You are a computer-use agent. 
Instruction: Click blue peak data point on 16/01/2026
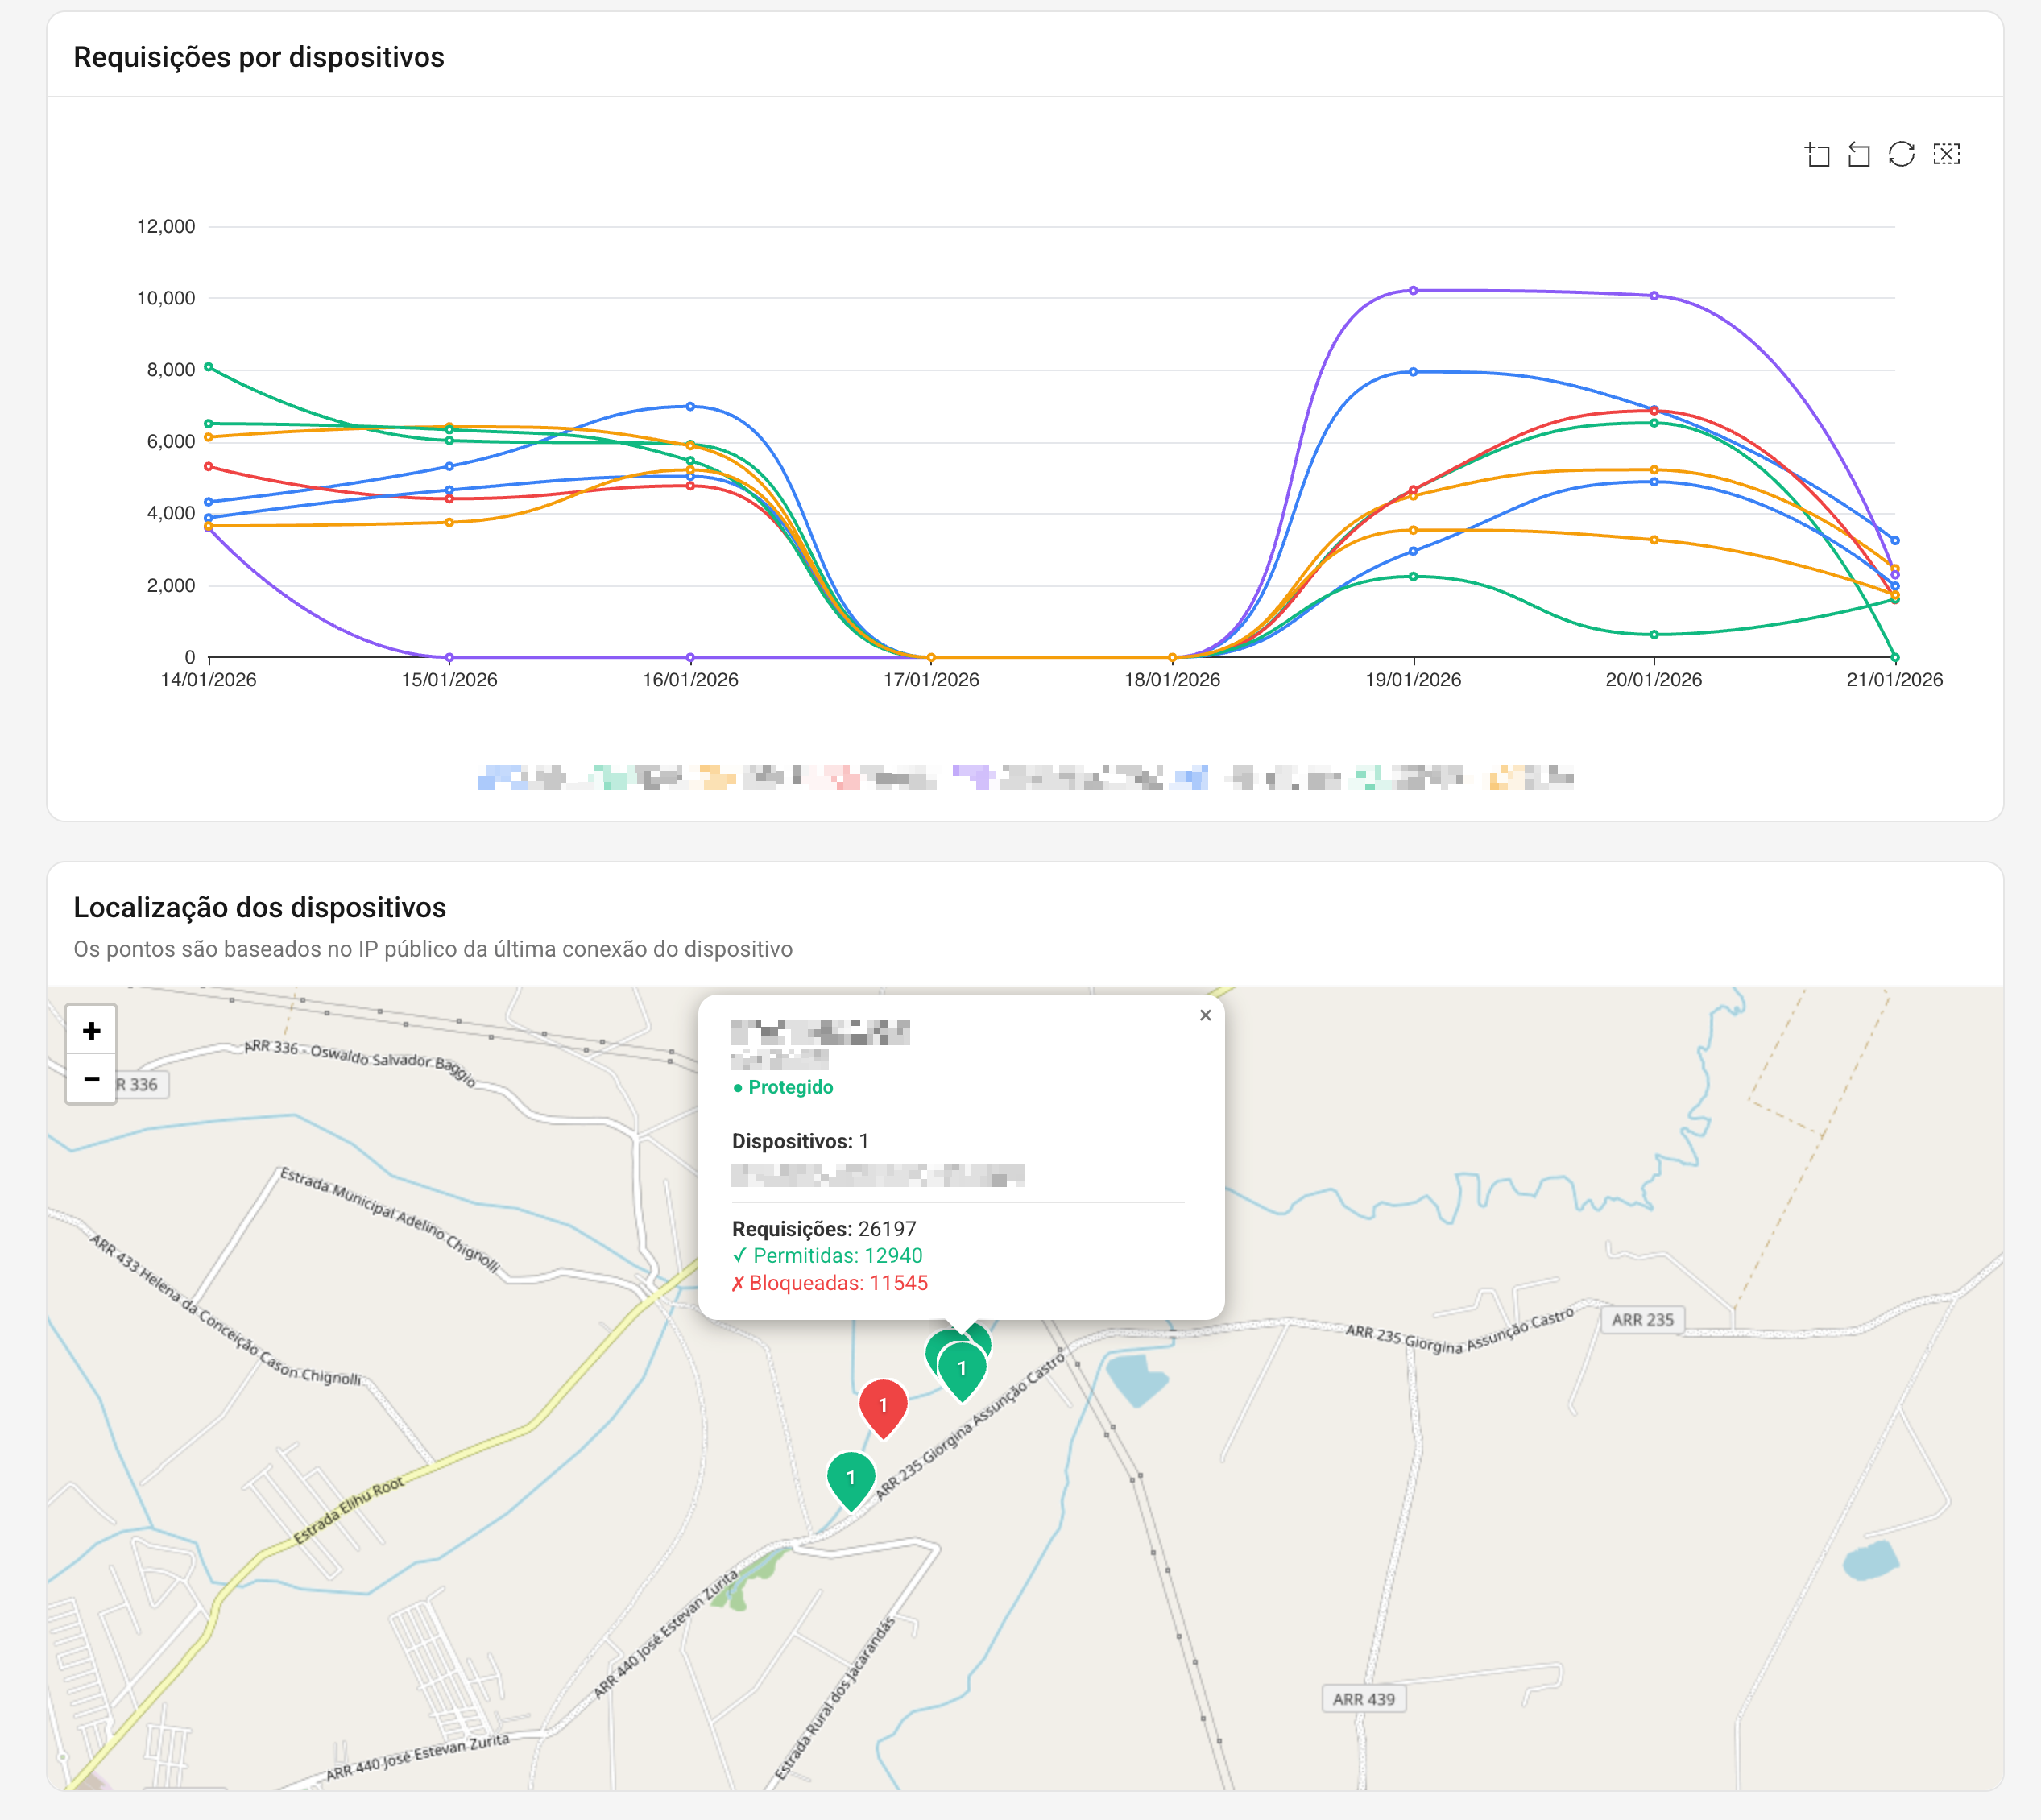[x=690, y=407]
